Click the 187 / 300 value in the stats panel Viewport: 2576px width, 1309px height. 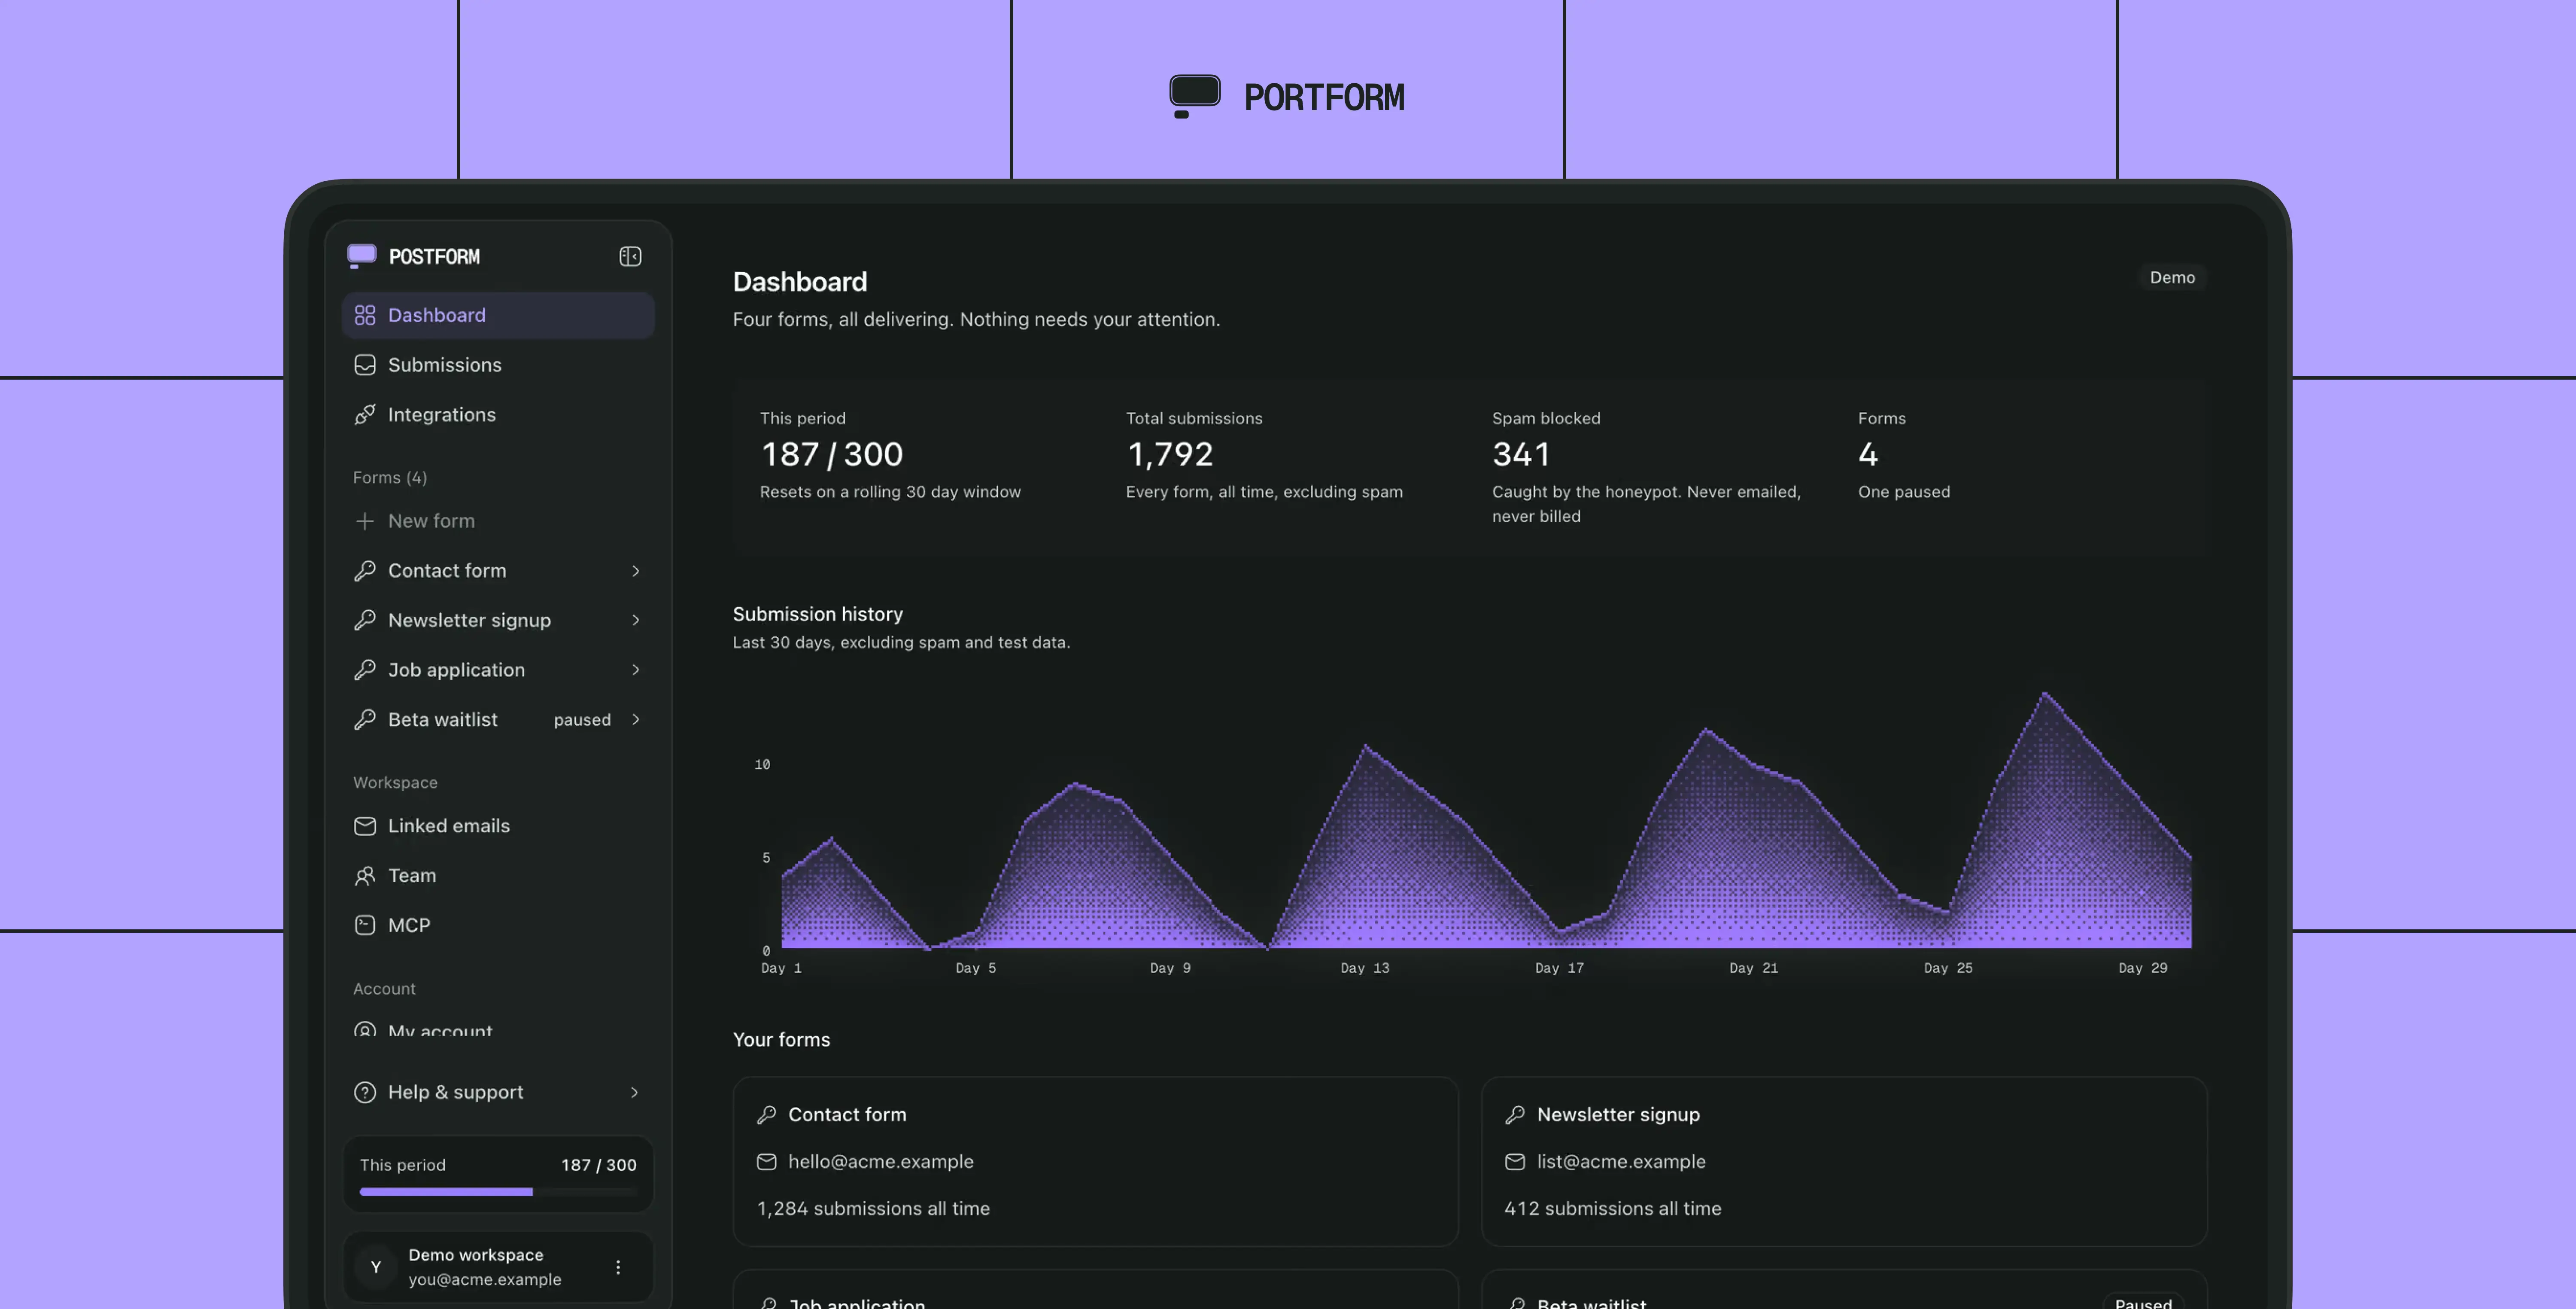pyautogui.click(x=831, y=455)
